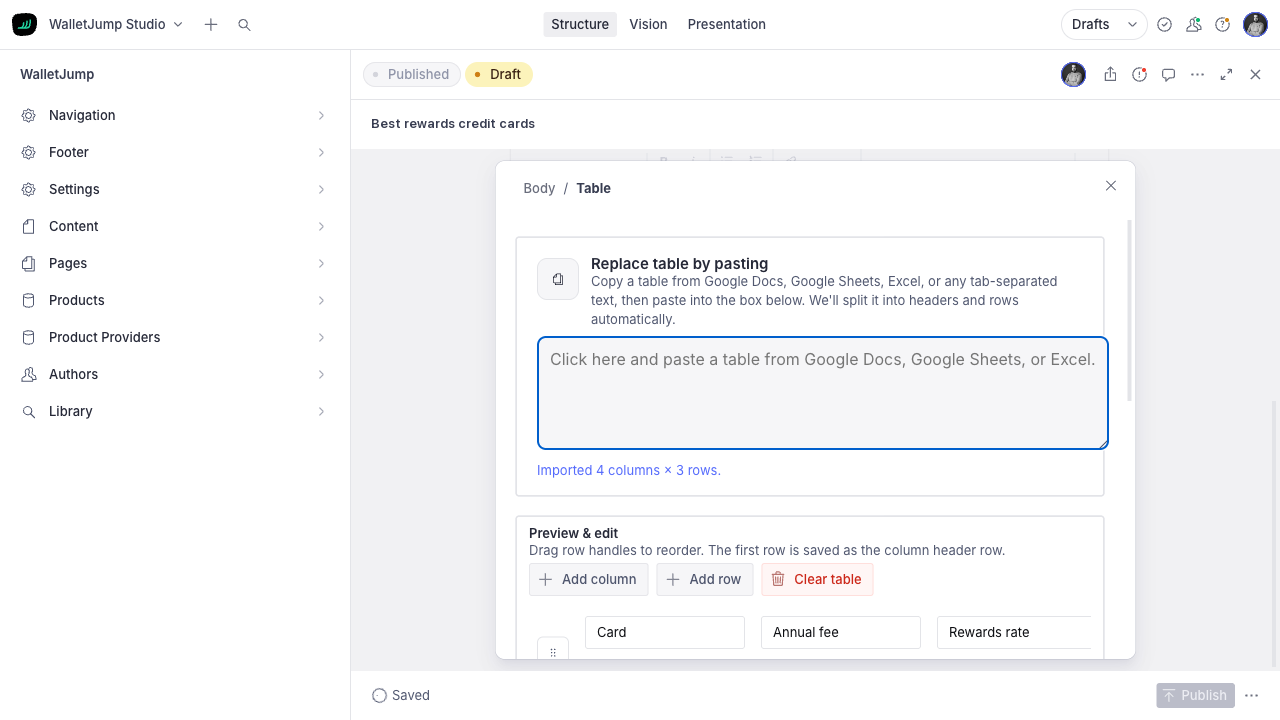Click the plus icon beside WalletJump Studio
1280x720 pixels.
click(211, 25)
